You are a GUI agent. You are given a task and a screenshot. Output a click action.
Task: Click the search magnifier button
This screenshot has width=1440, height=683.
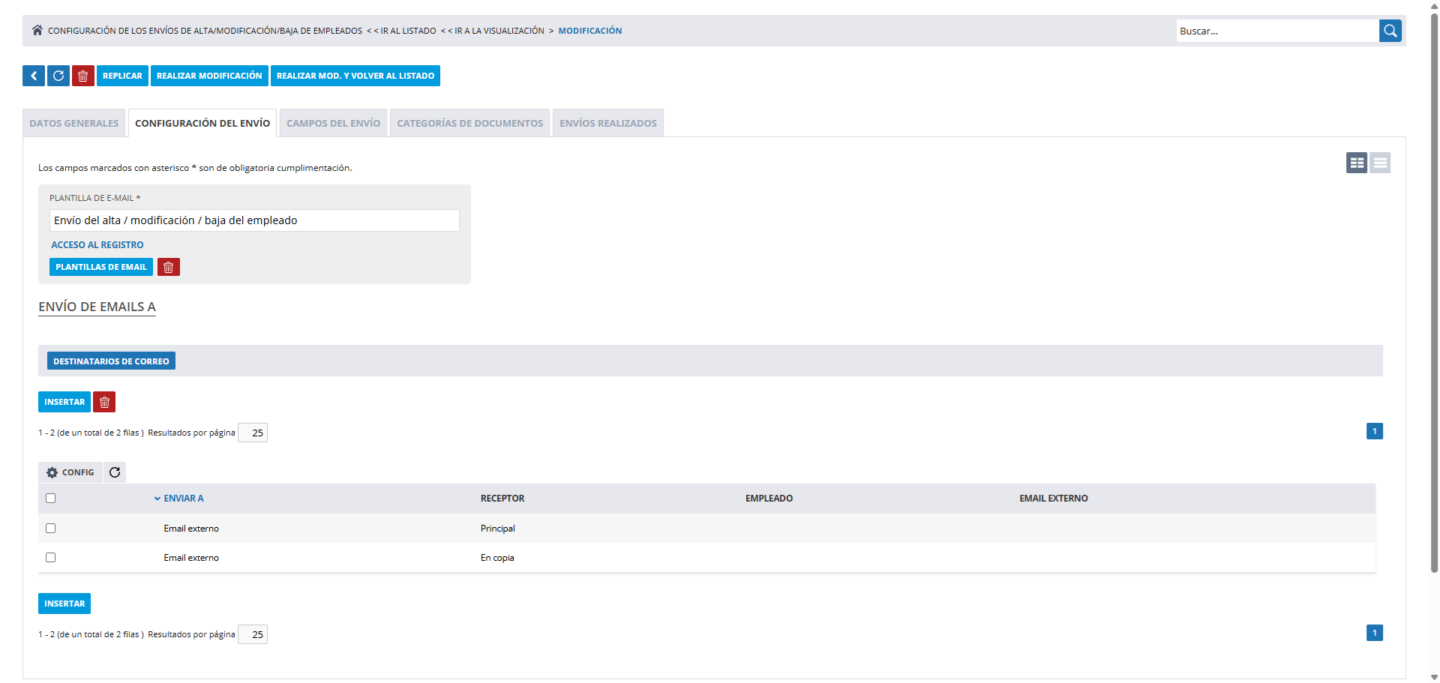pos(1390,31)
